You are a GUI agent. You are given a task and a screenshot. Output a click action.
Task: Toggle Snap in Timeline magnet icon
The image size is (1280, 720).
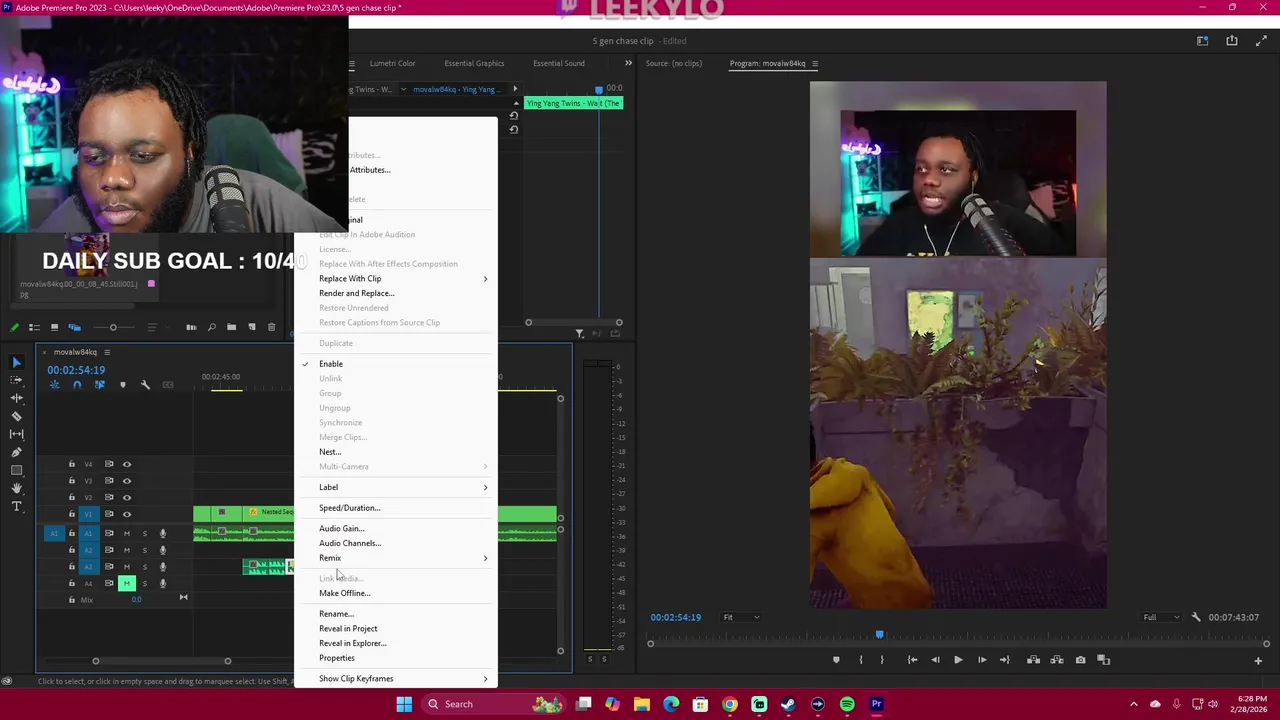[x=77, y=385]
